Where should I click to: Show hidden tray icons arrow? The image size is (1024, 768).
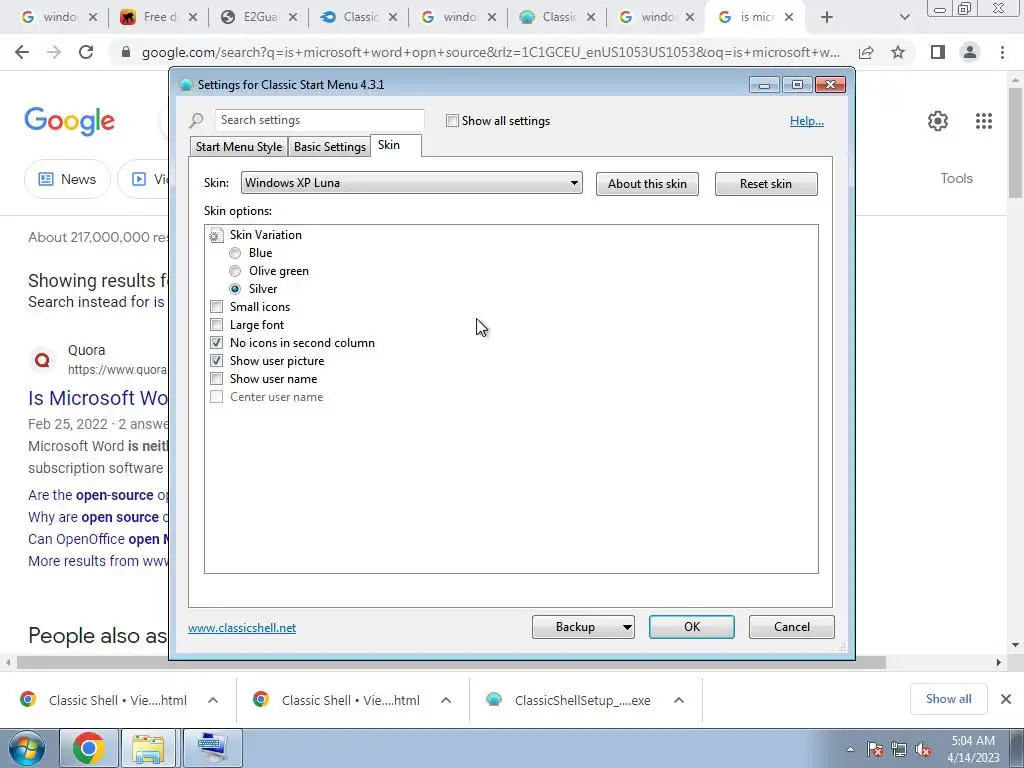tap(850, 750)
